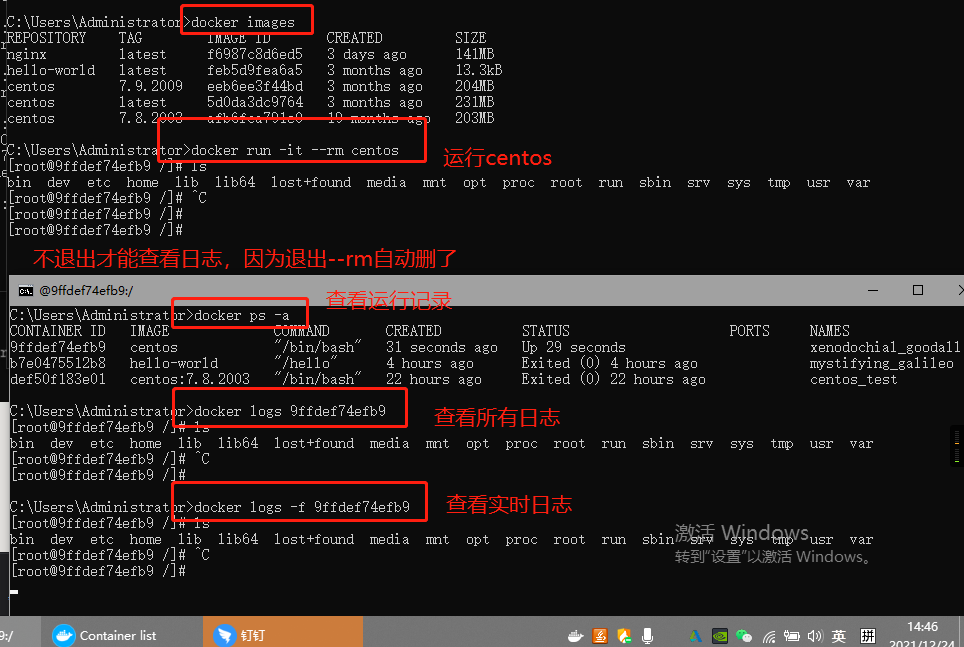Click the STATUS column header
The width and height of the screenshot is (964, 647).
point(545,331)
